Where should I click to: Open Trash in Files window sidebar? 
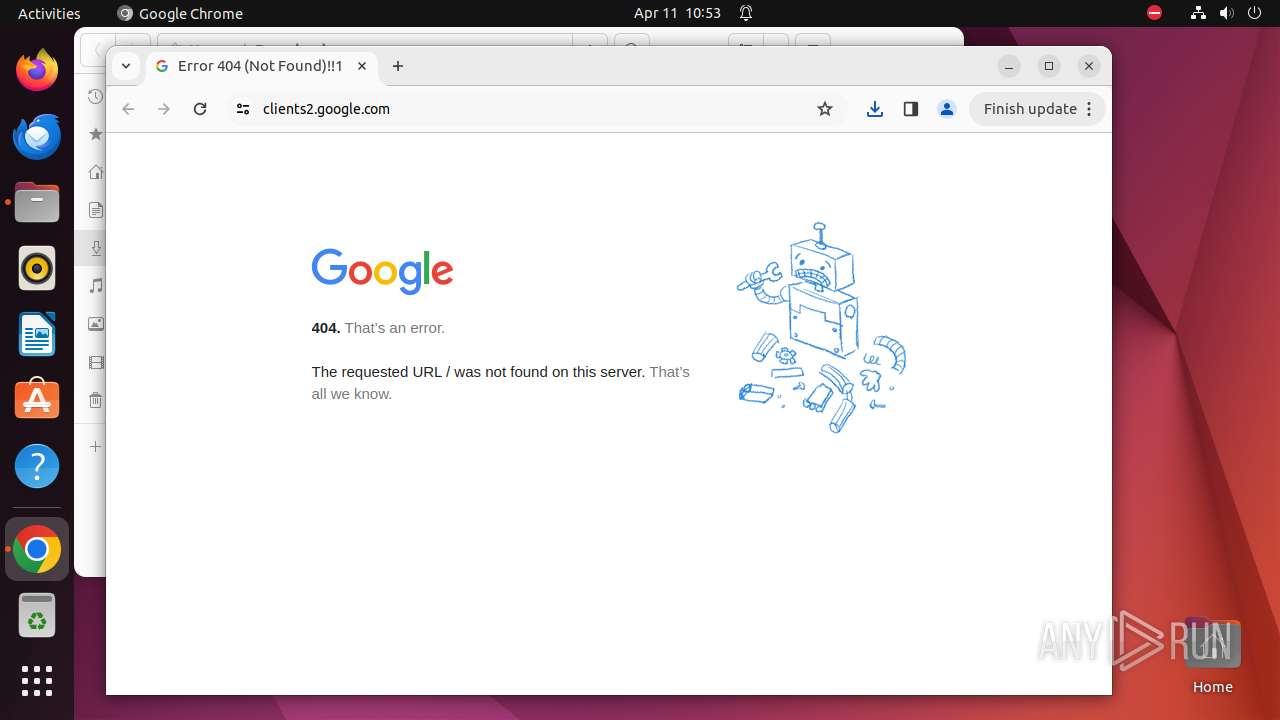pyautogui.click(x=96, y=400)
